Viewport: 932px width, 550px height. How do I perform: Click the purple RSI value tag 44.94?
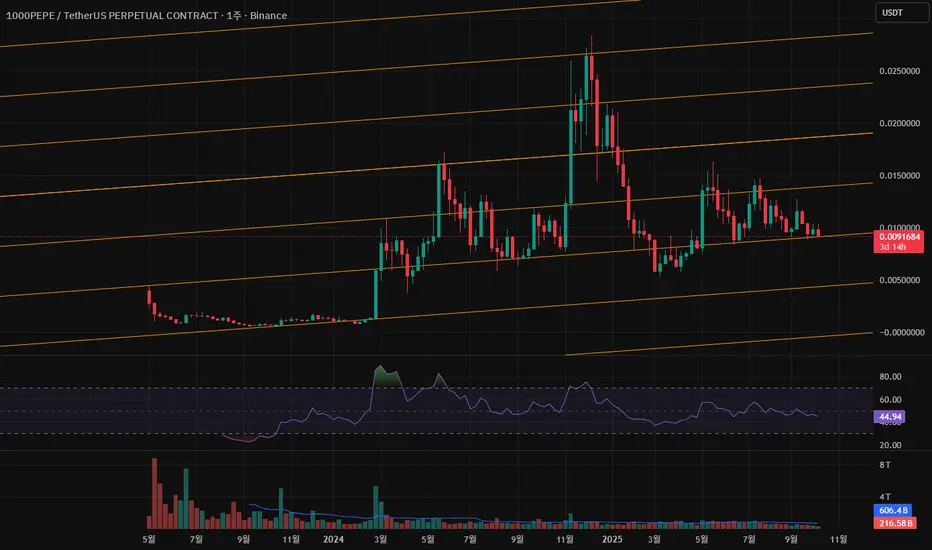[x=890, y=417]
